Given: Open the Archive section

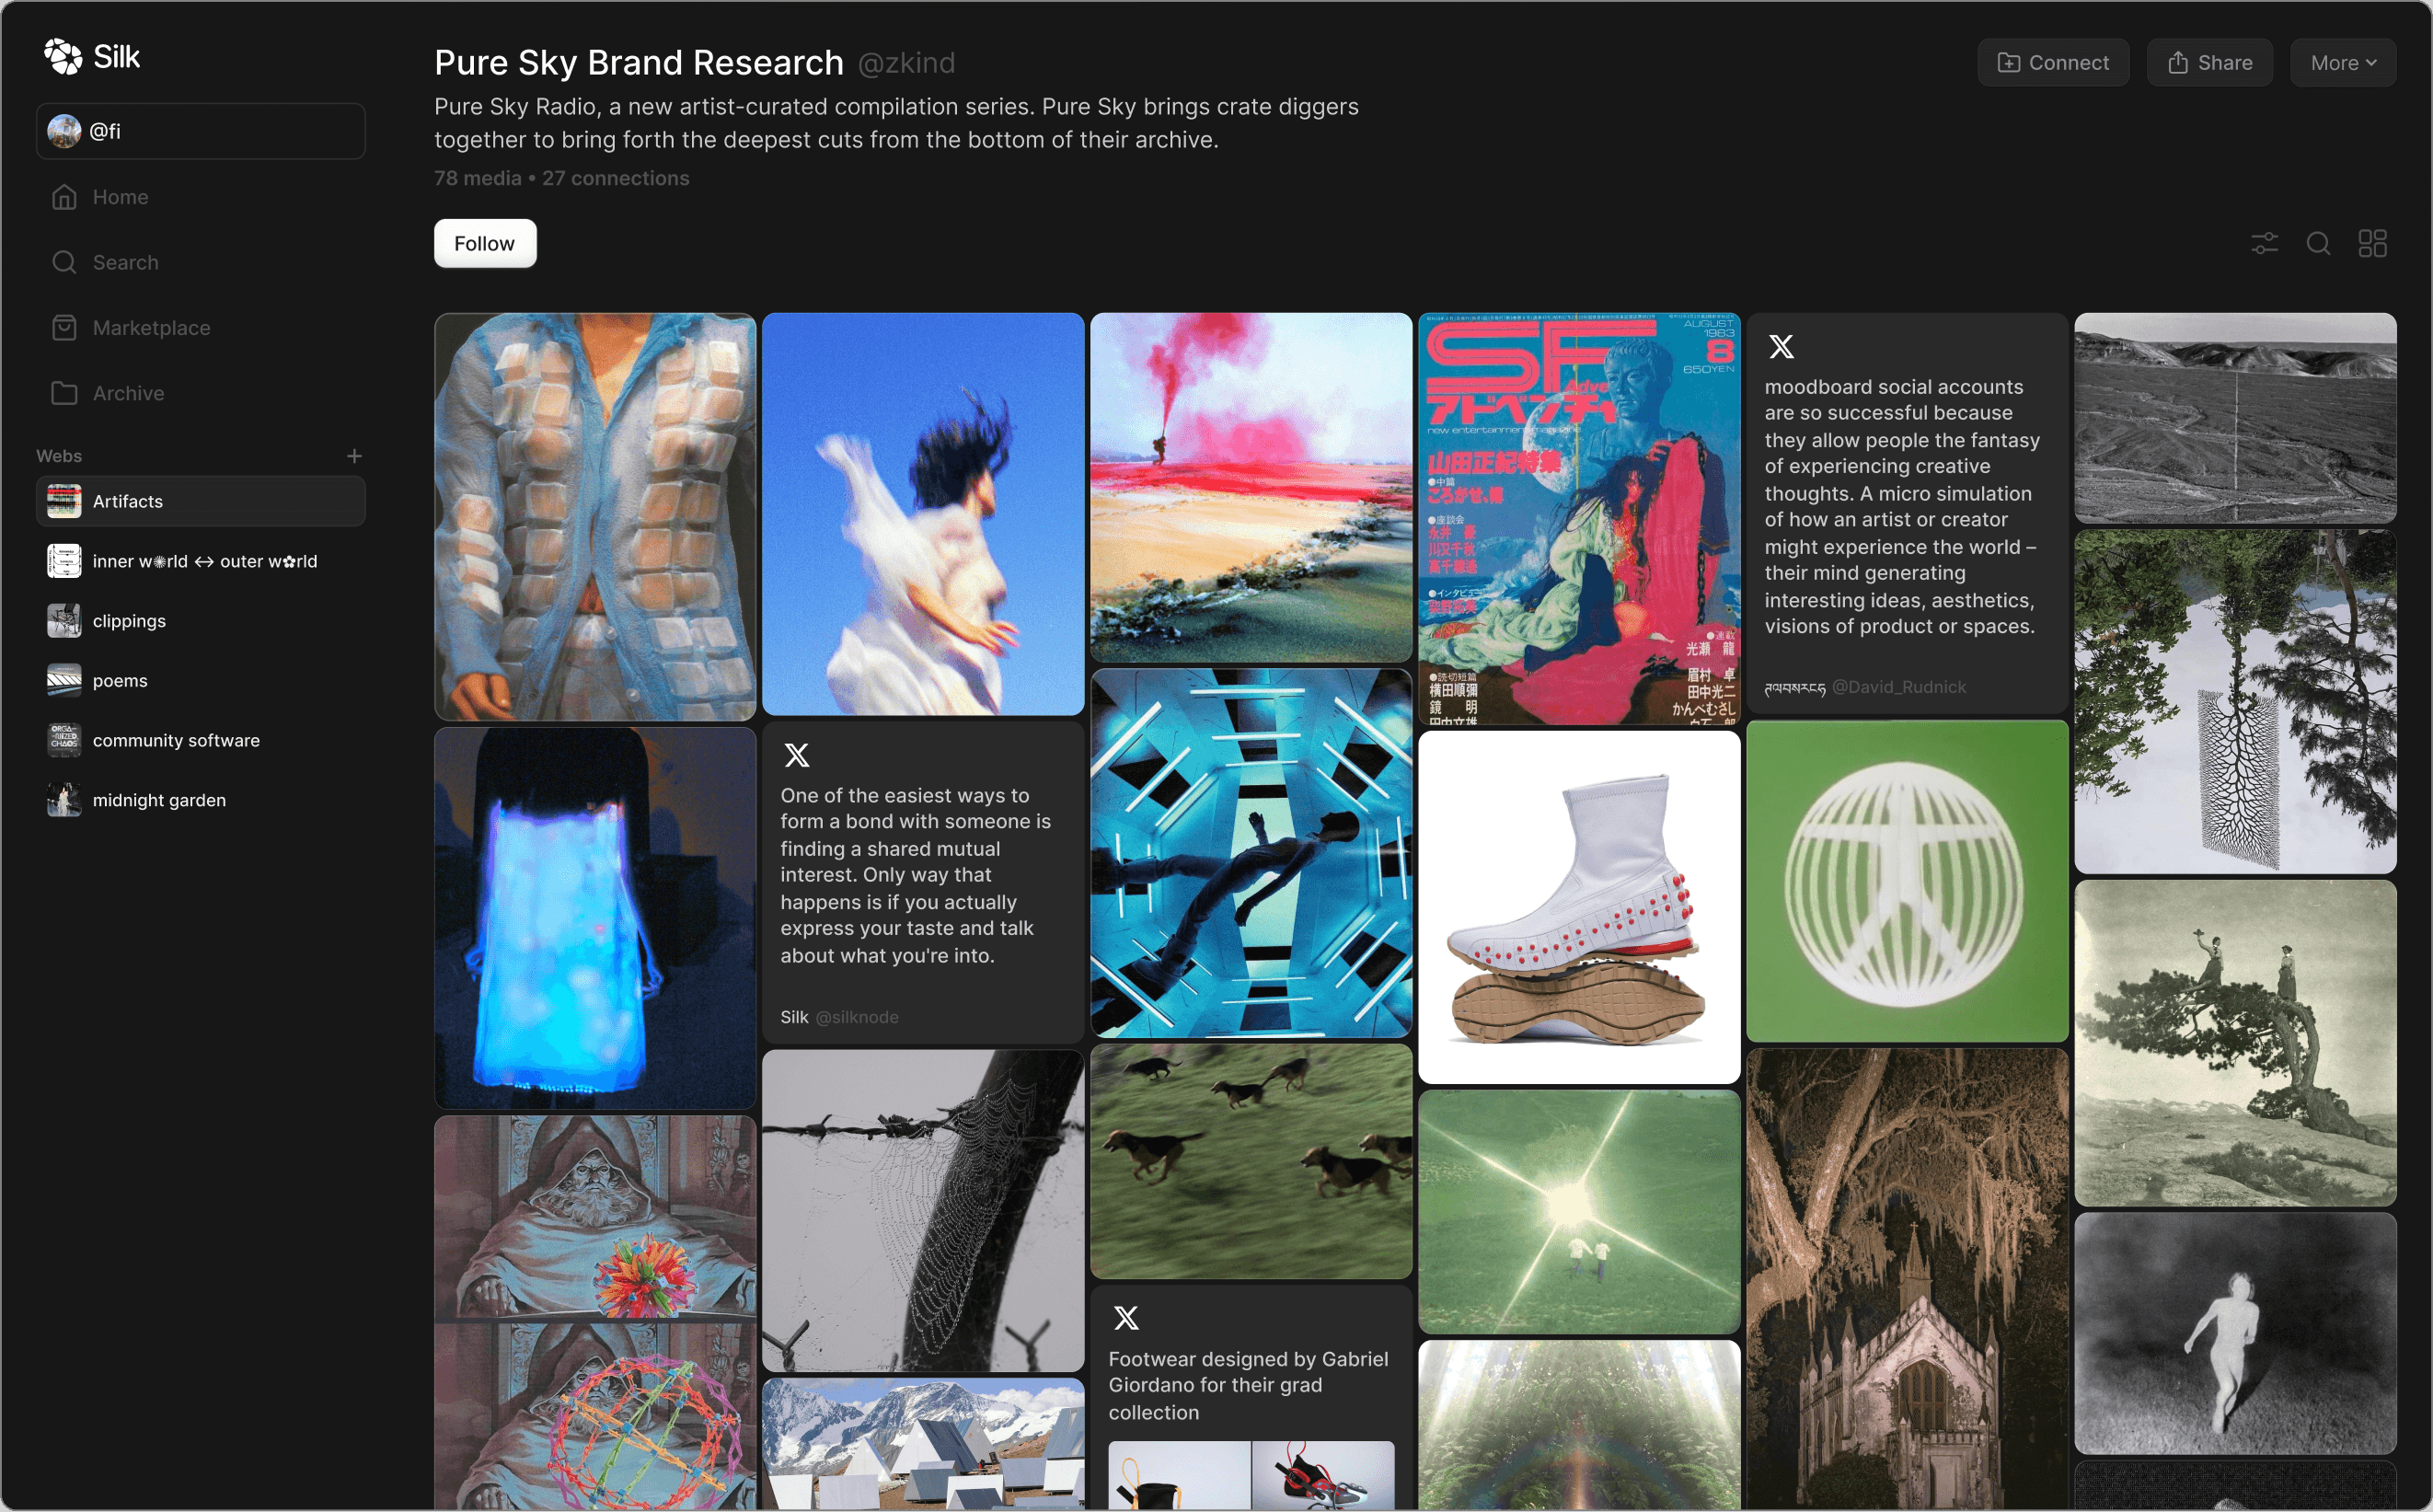Looking at the screenshot, I should coord(129,392).
